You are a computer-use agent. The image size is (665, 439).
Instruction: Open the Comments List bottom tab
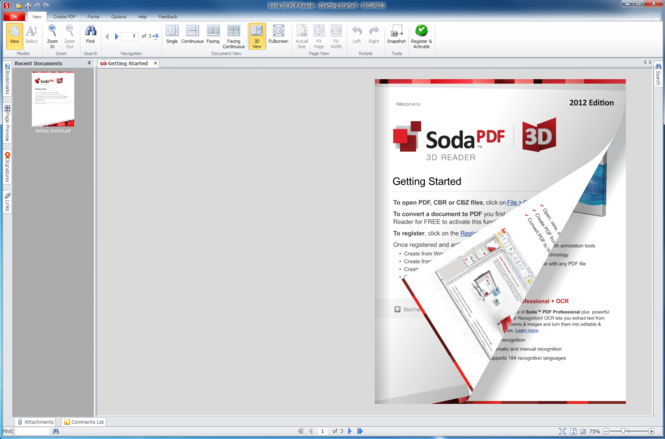coord(84,422)
